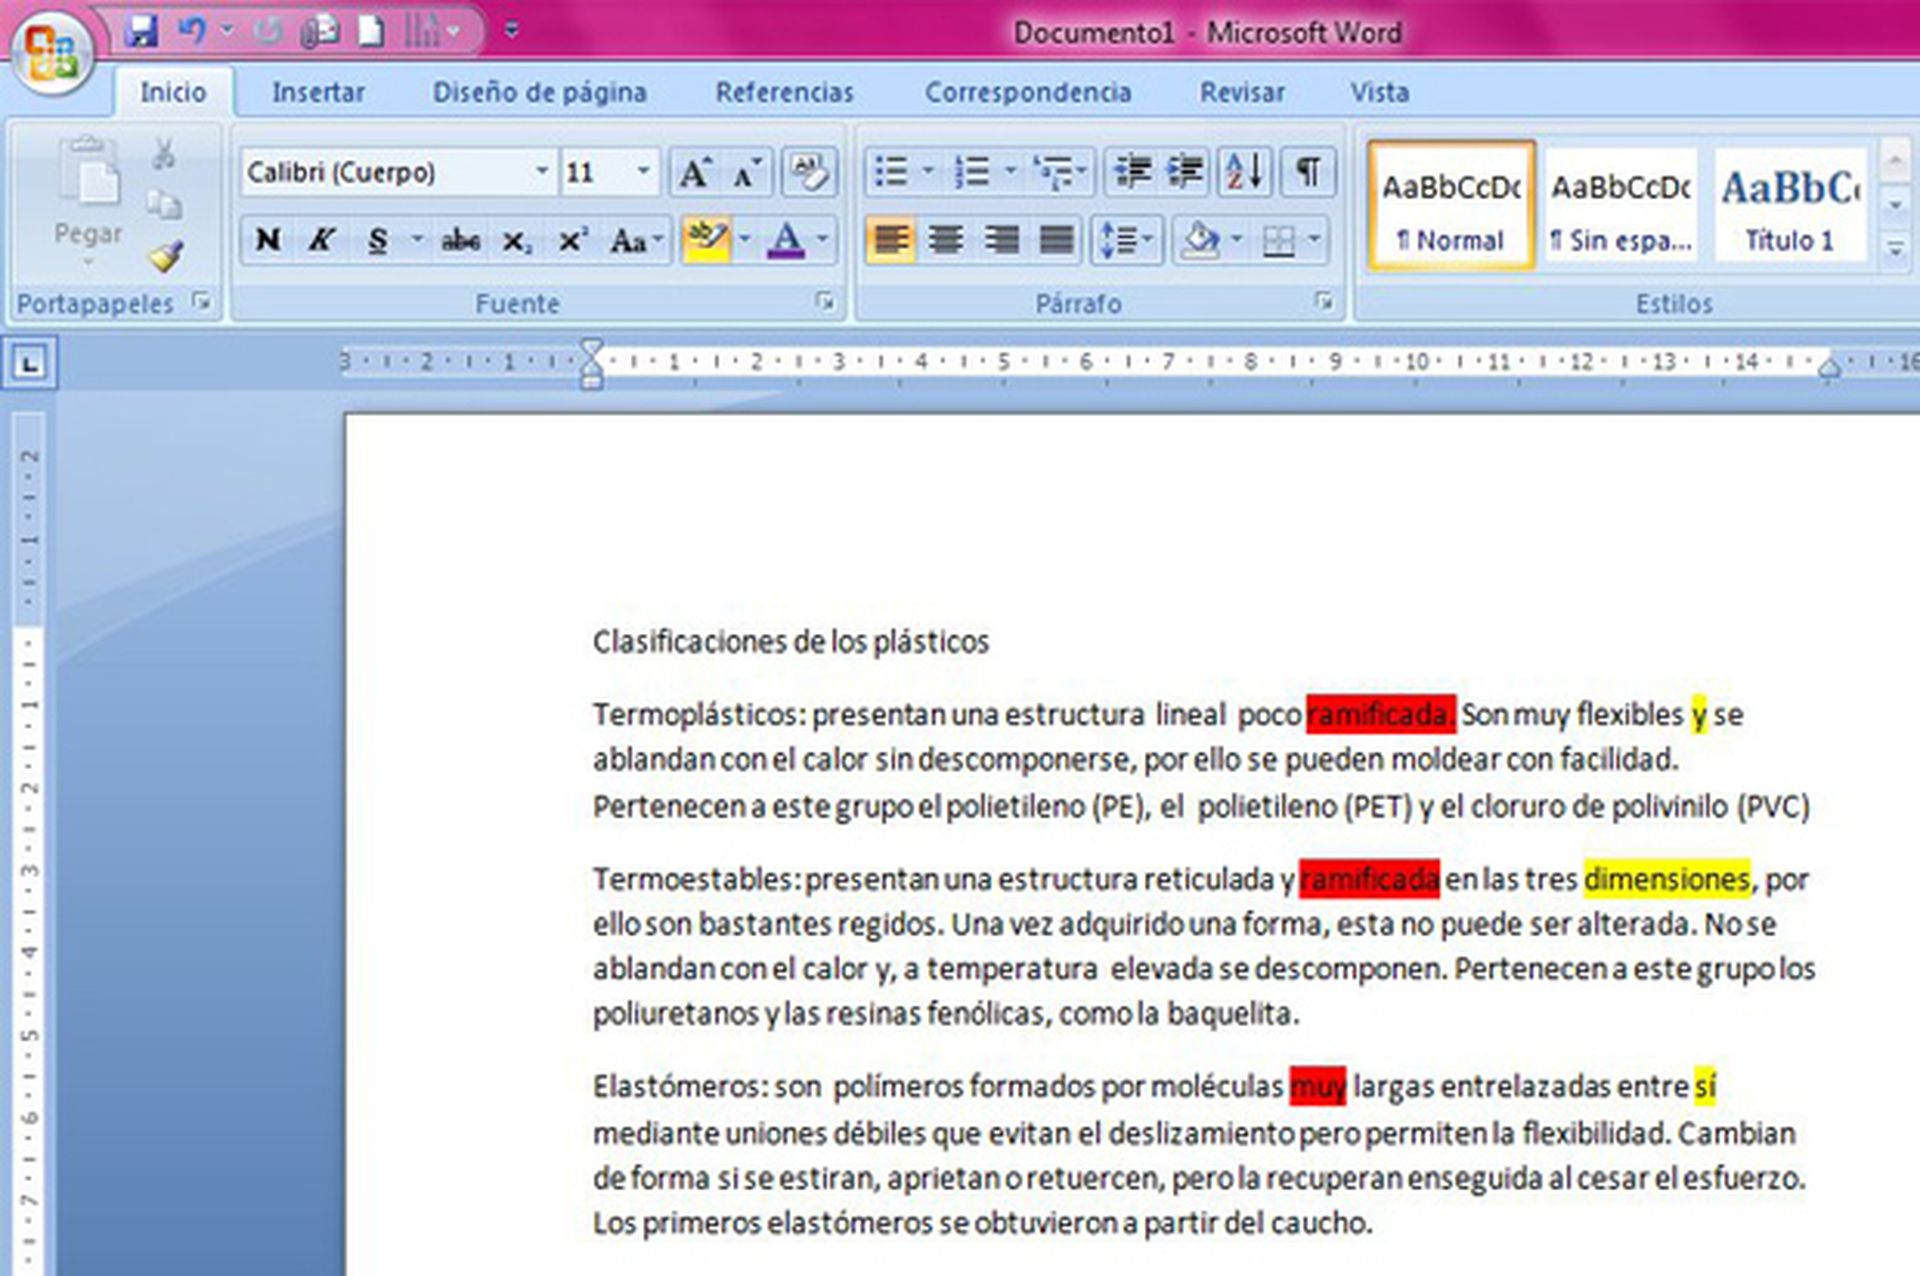The height and width of the screenshot is (1276, 1920).
Task: Toggle the underline S formatting
Action: pos(378,240)
